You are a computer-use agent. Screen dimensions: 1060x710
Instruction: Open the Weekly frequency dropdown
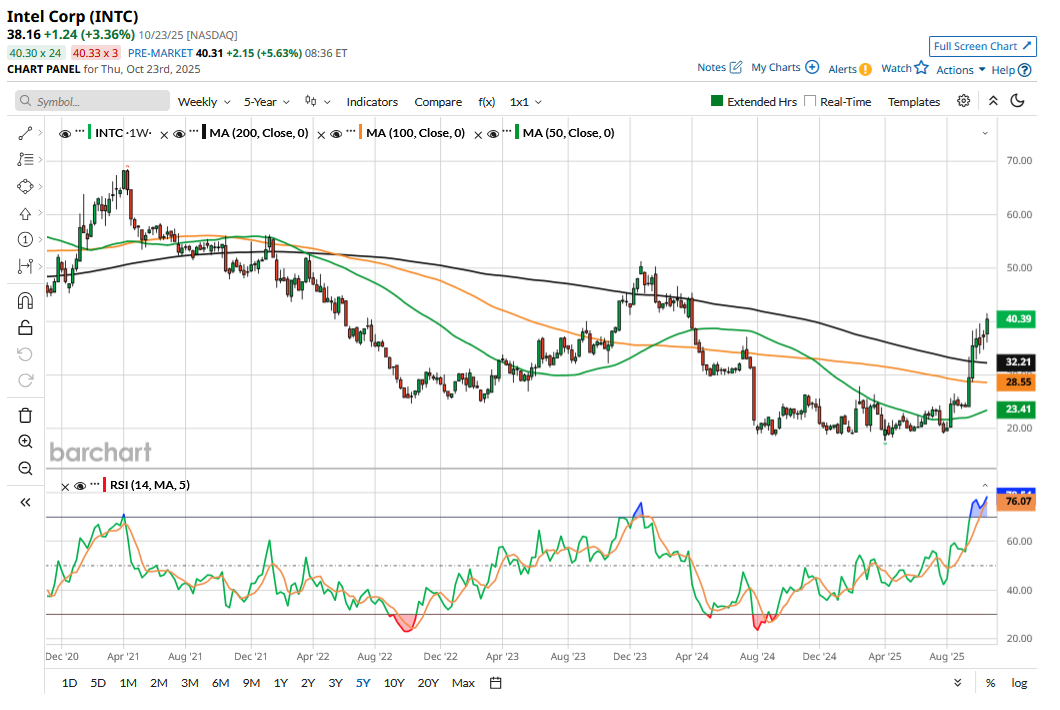tap(204, 102)
